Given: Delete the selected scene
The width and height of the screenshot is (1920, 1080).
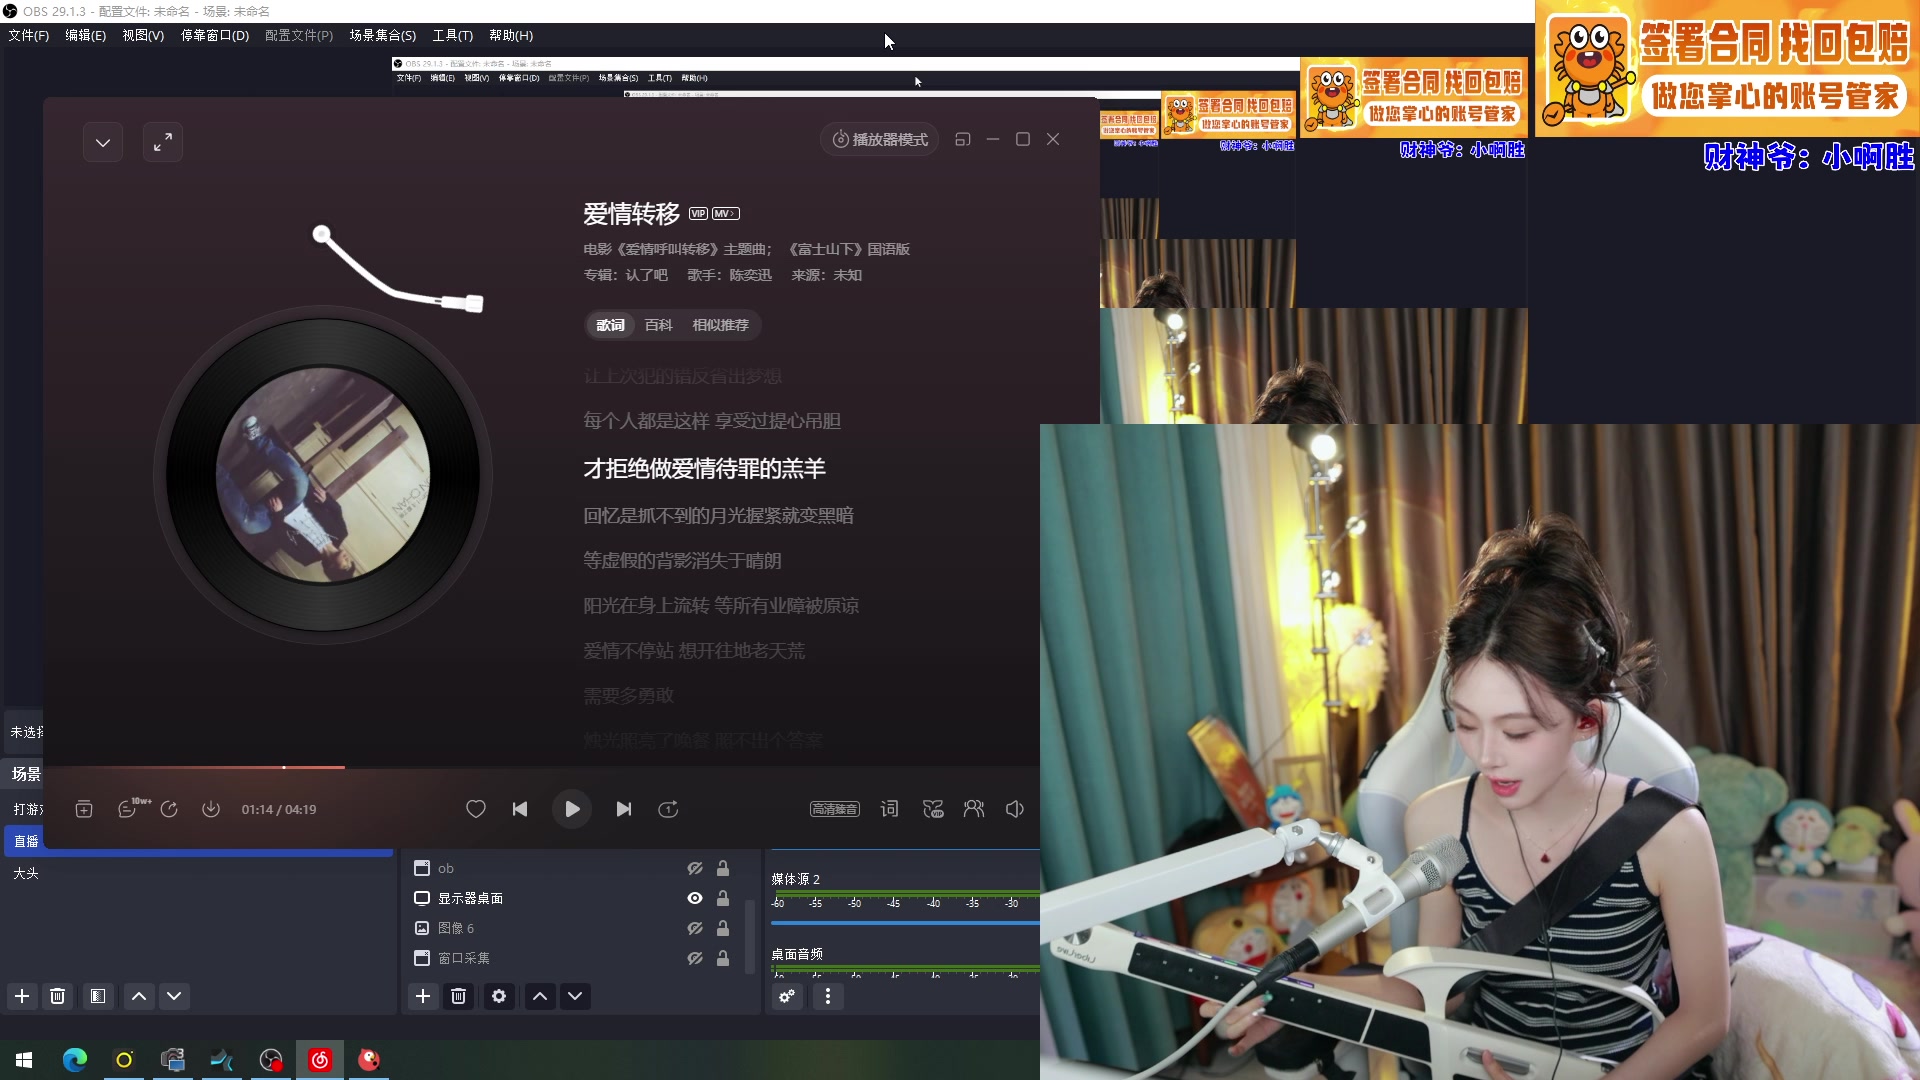Looking at the screenshot, I should 58,996.
